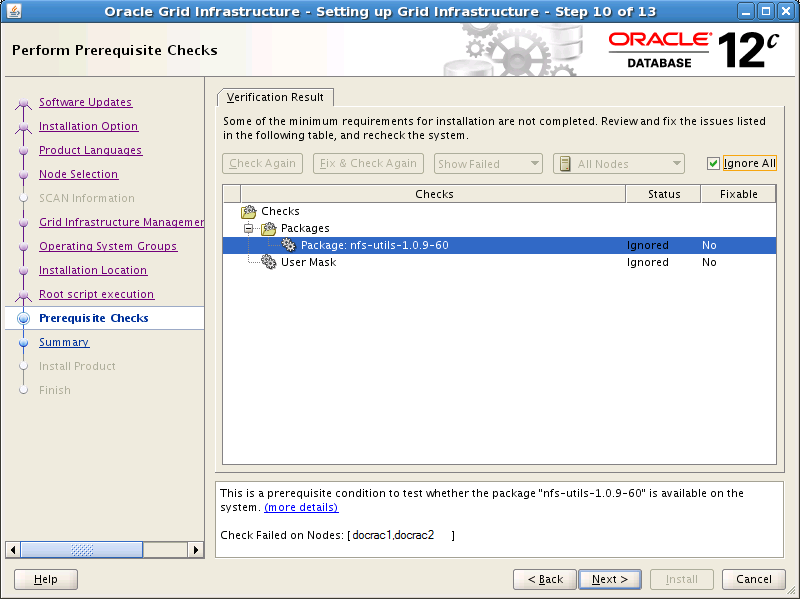Click the User Mask gear icon

click(269, 262)
